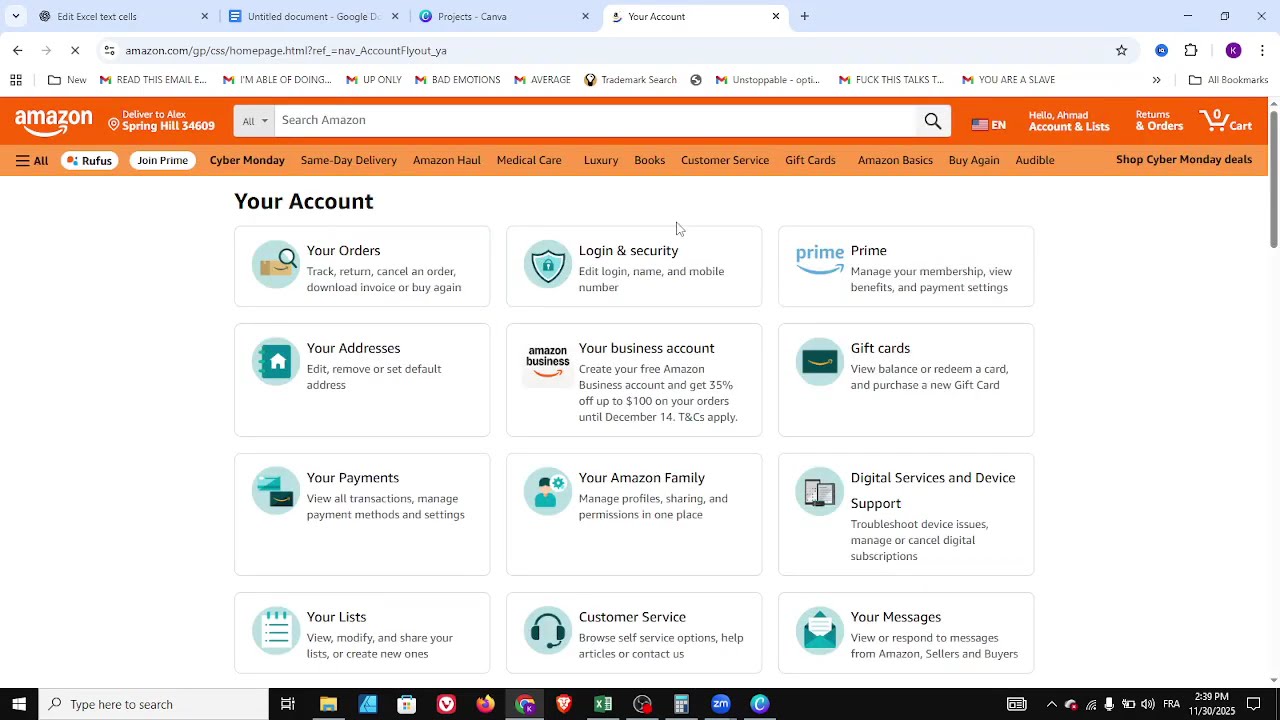Open the Zoom taskbar icon

point(721,704)
